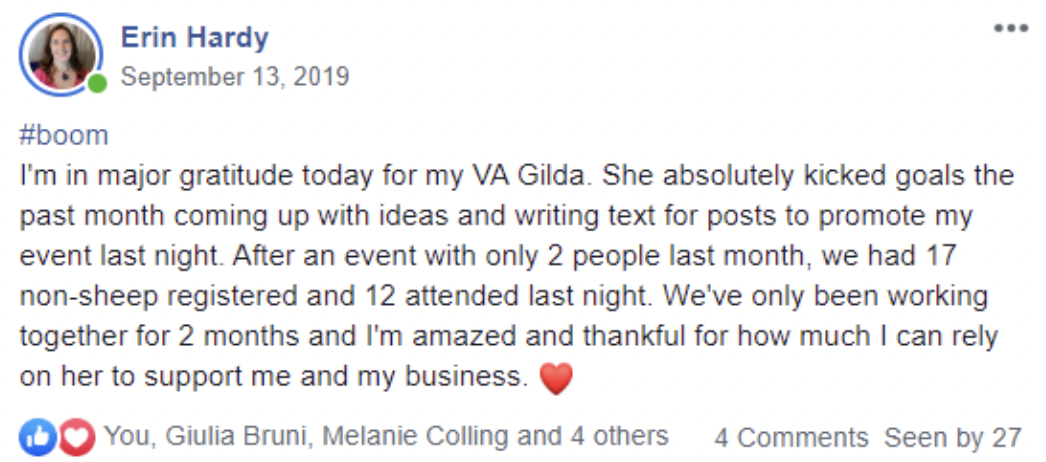Open Erin Hardy's profile name link
This screenshot has width=1046, height=462.
(194, 38)
